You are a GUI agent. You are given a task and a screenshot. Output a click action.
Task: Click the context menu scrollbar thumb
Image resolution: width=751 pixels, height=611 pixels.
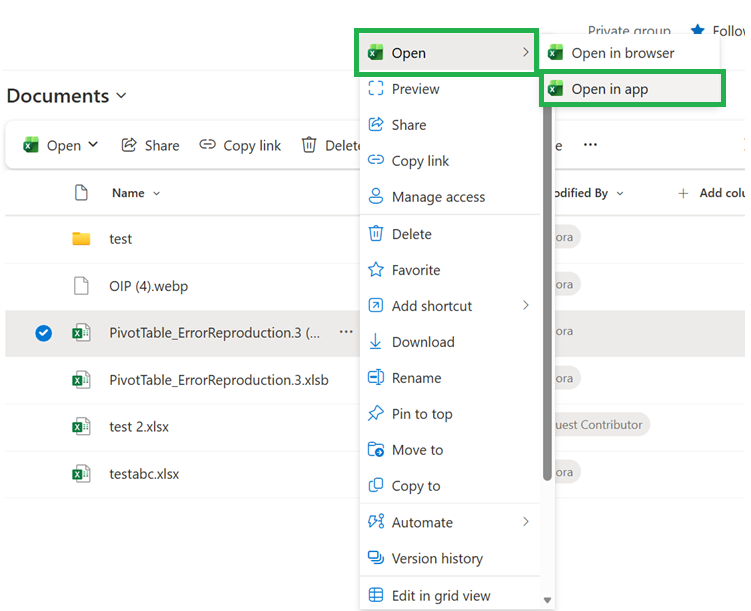pyautogui.click(x=547, y=293)
